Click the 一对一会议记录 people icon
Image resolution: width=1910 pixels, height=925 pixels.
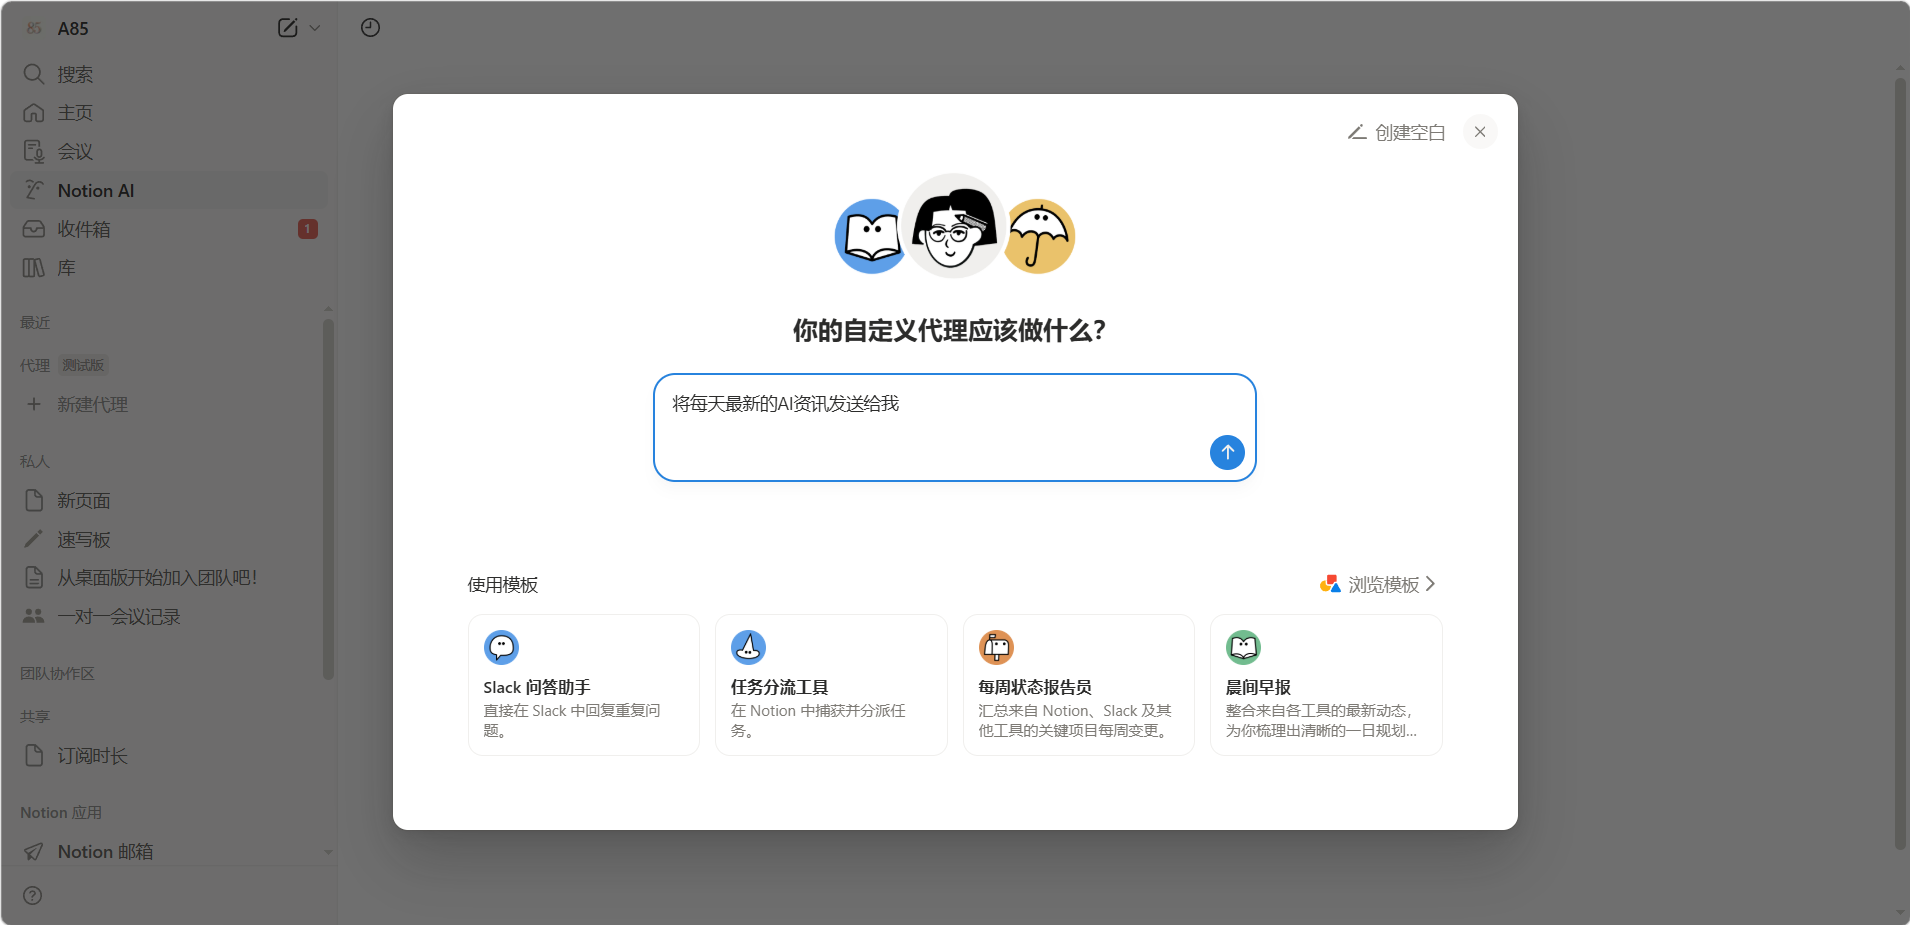pyautogui.click(x=34, y=616)
